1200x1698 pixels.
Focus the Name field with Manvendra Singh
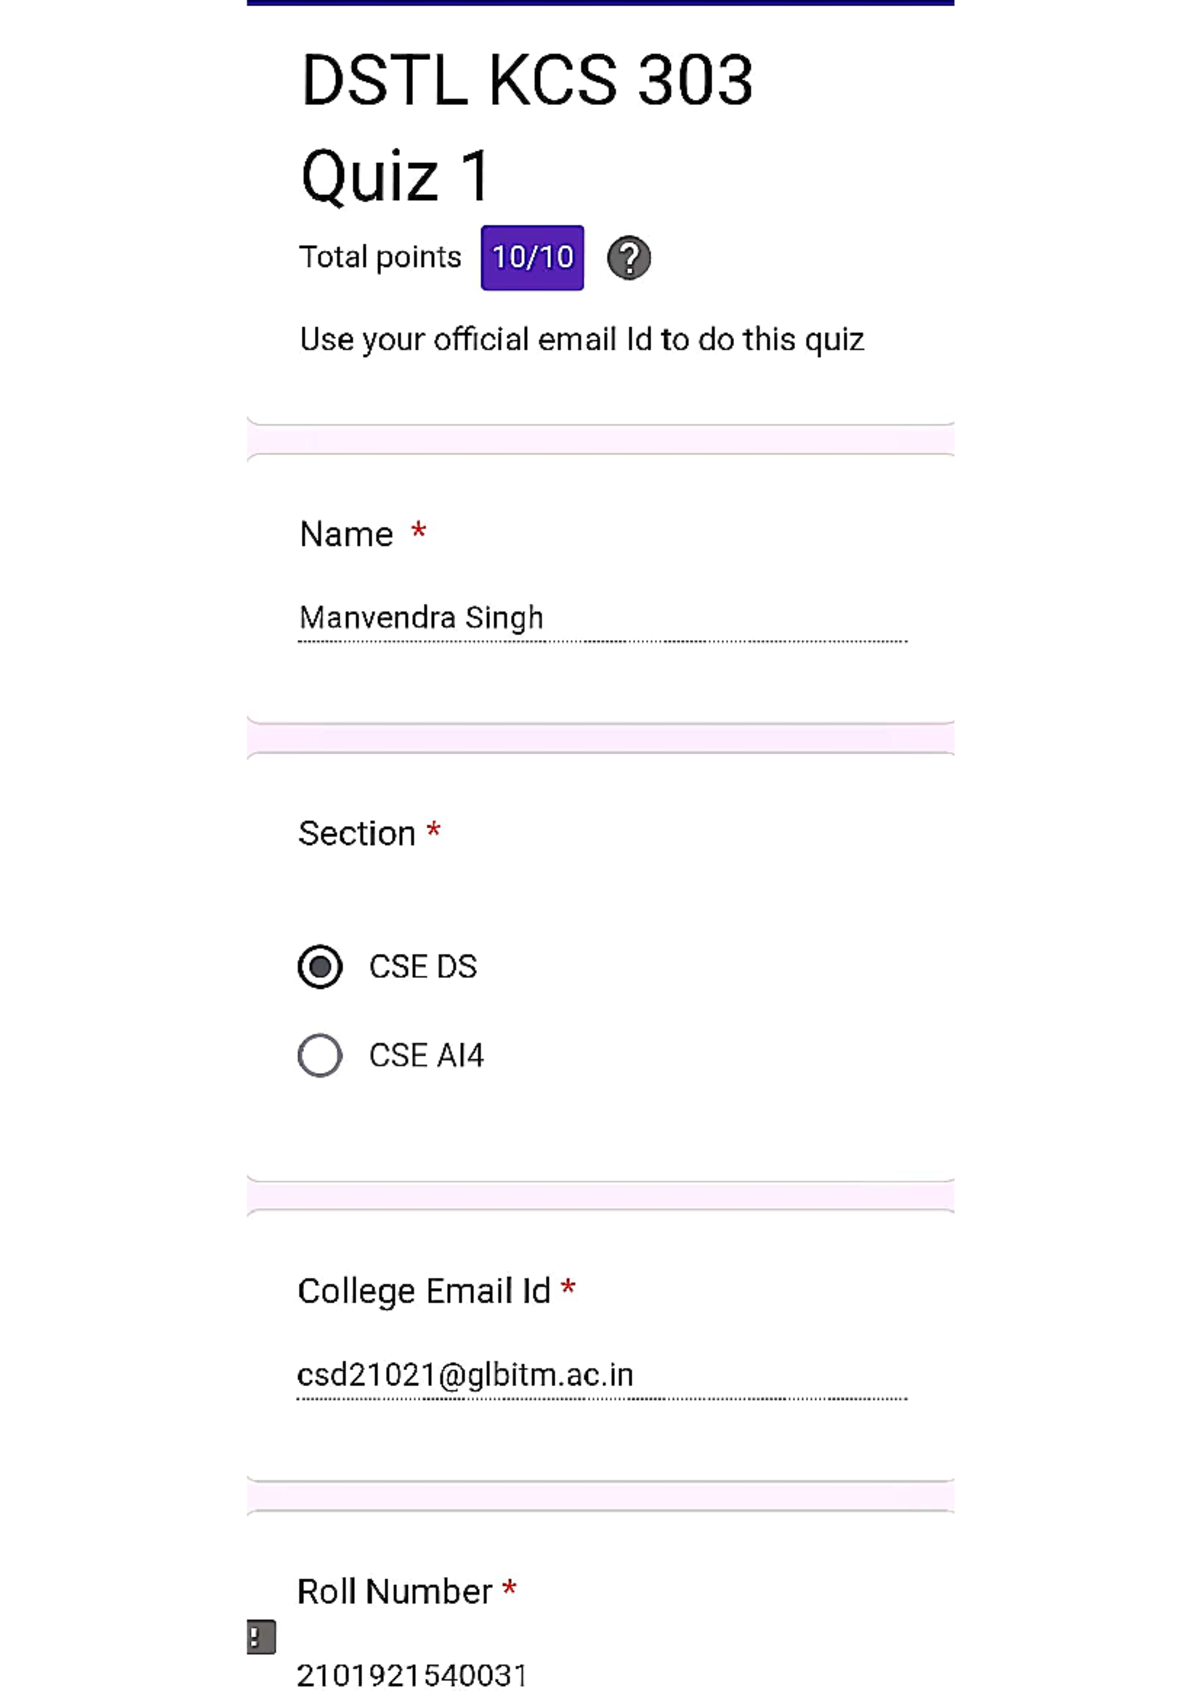tap(600, 618)
